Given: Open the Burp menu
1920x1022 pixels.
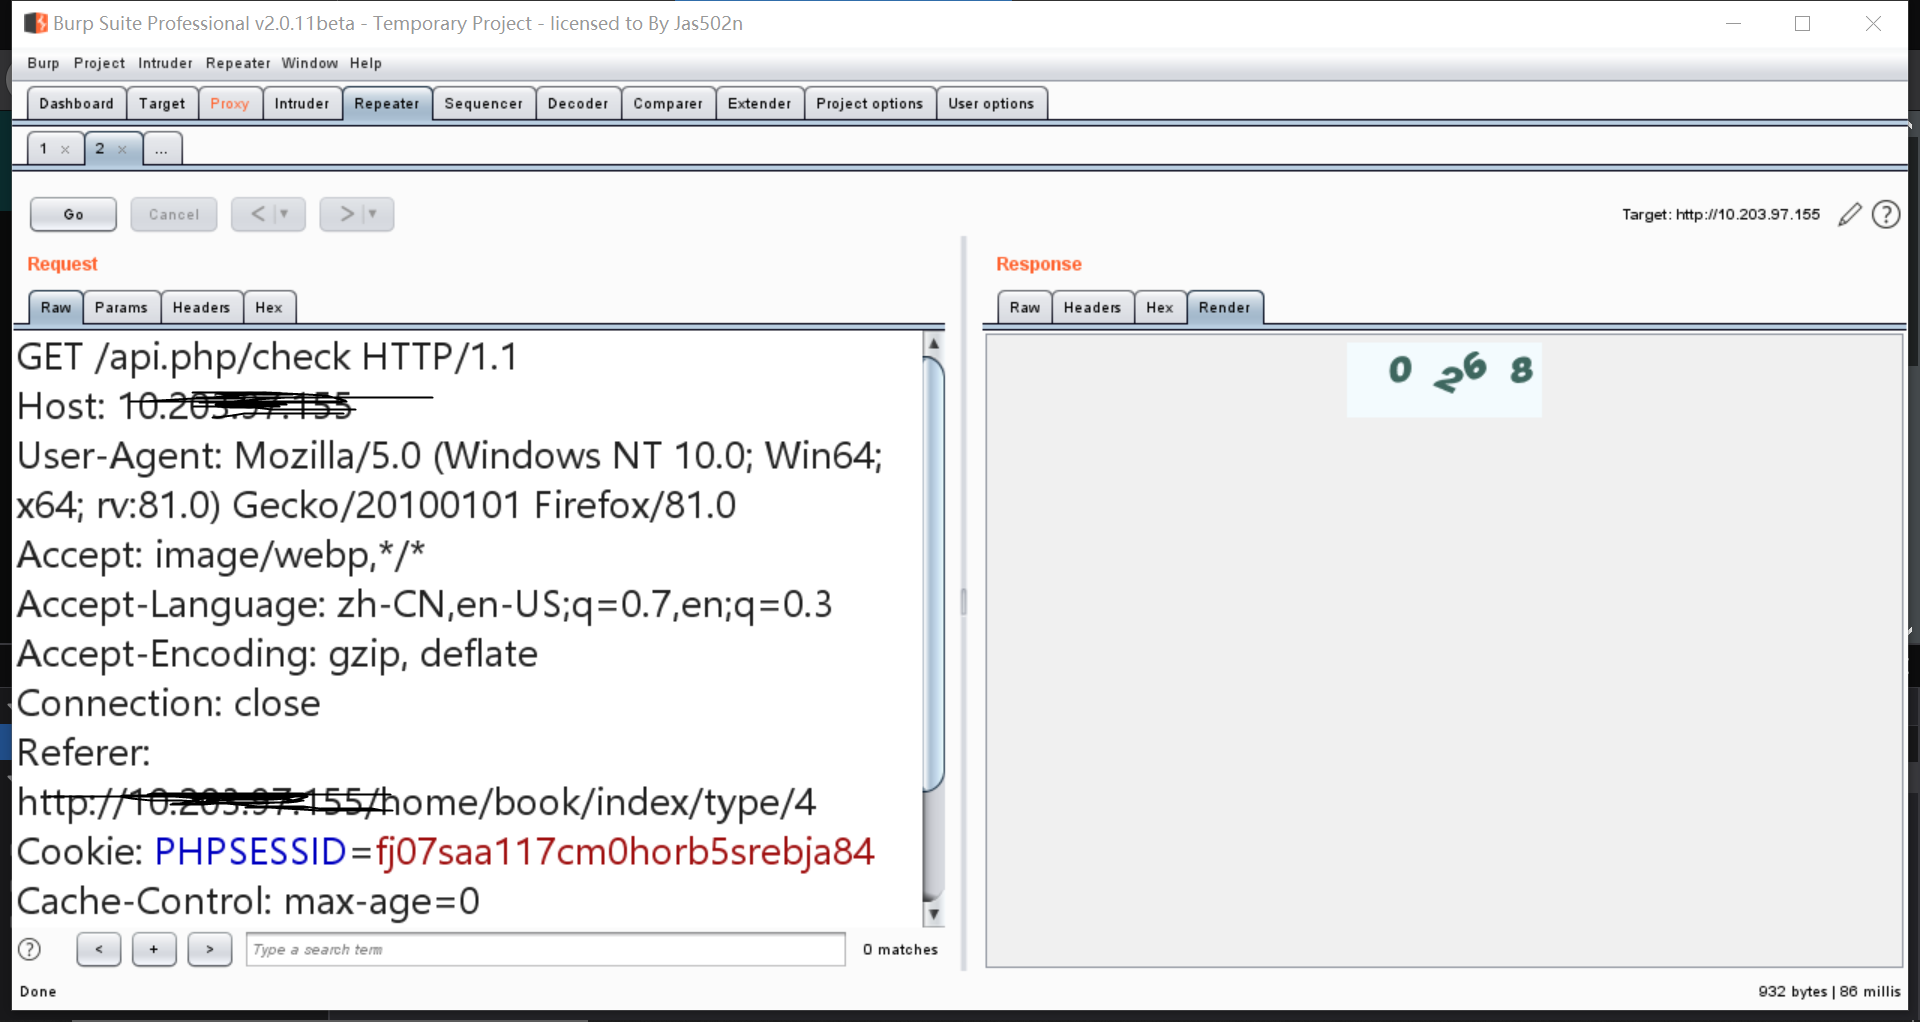Looking at the screenshot, I should pos(43,63).
